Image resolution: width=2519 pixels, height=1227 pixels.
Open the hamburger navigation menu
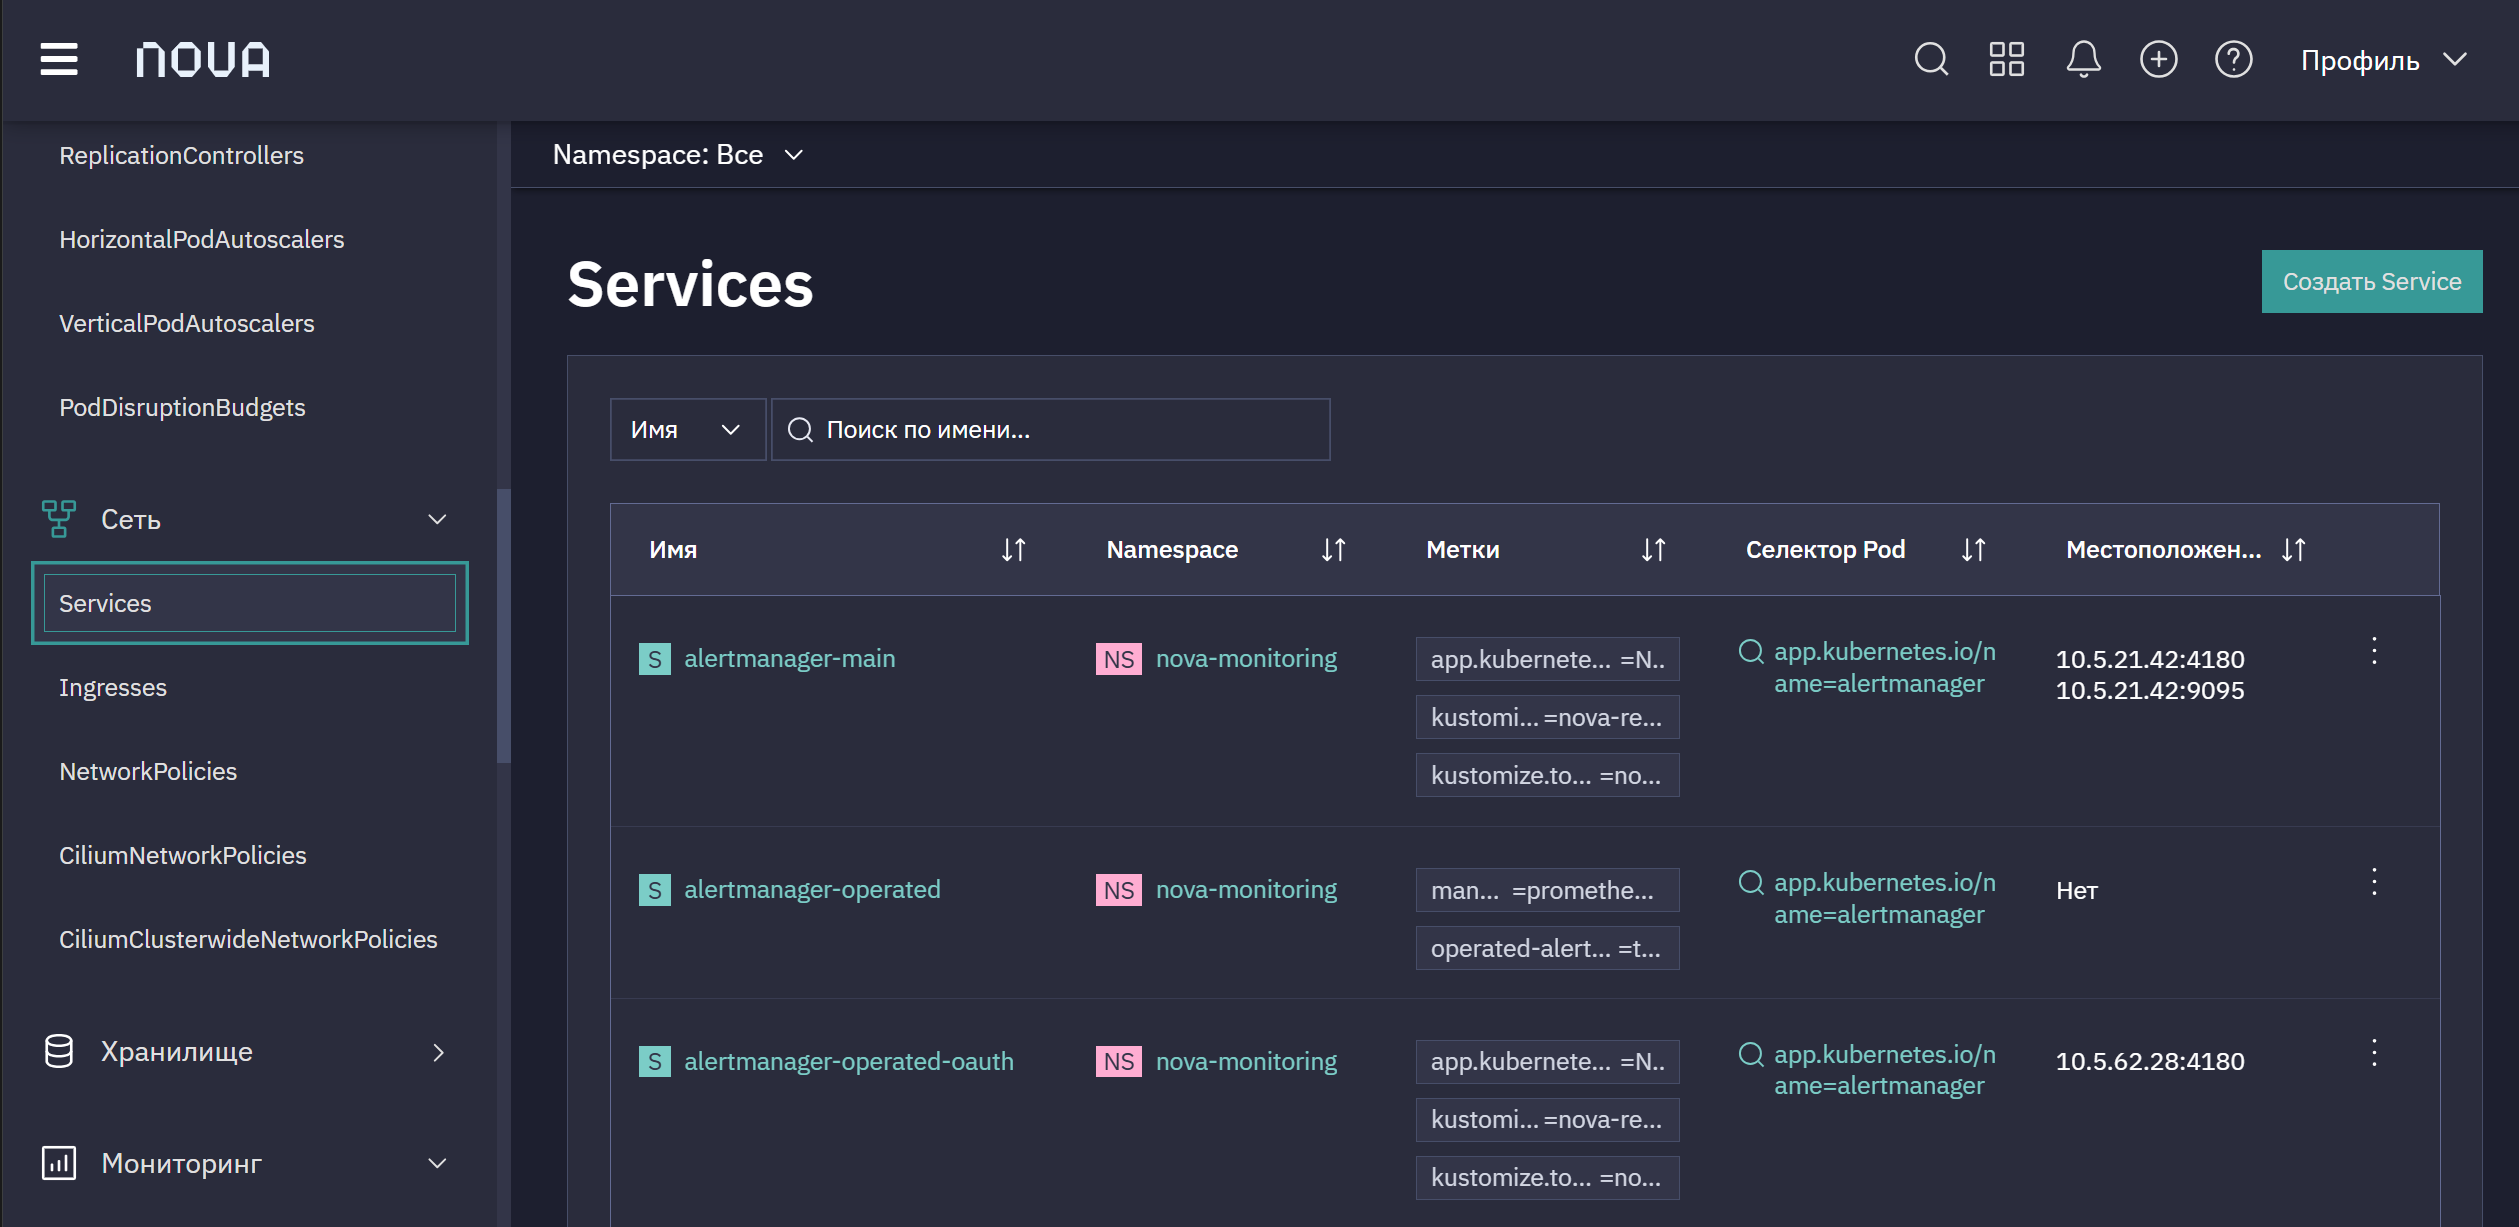59,59
